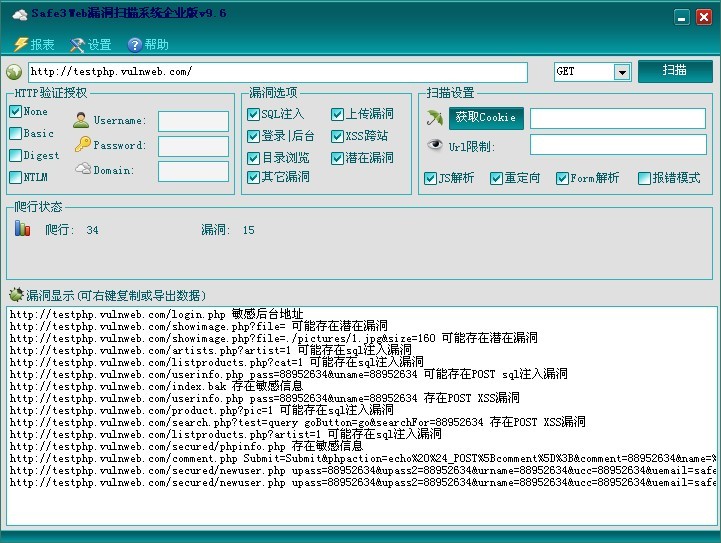Toggle the XSS跨站 checkbox
Image resolution: width=721 pixels, height=543 pixels.
tap(337, 136)
